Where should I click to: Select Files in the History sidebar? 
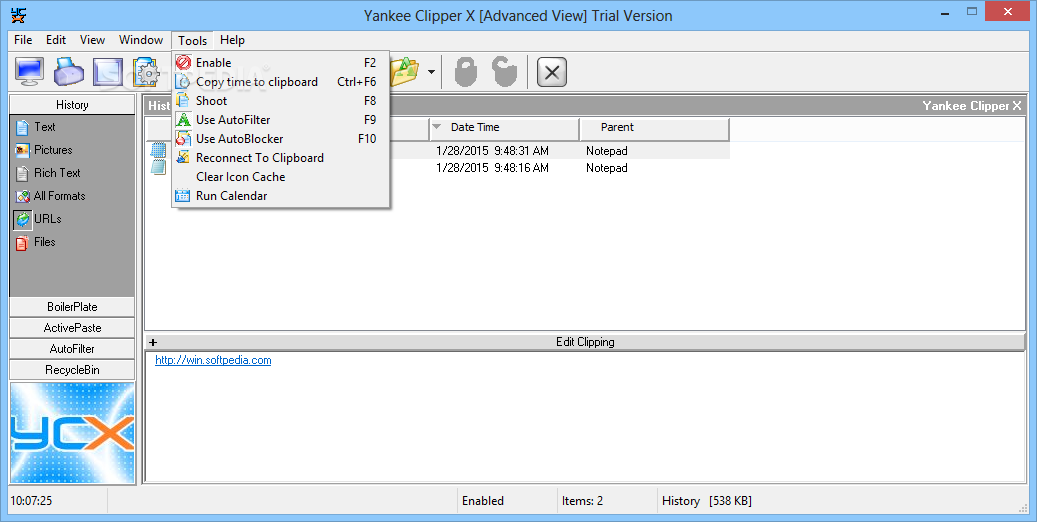coord(36,242)
